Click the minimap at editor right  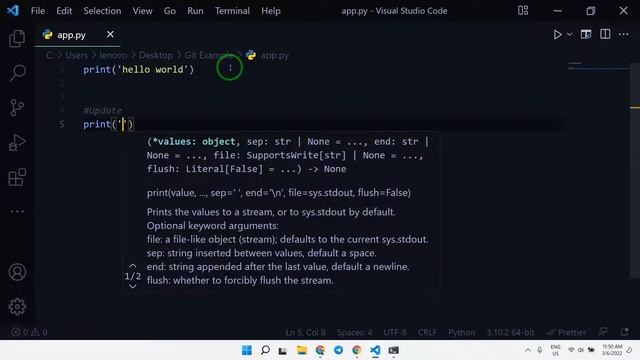coord(598,67)
